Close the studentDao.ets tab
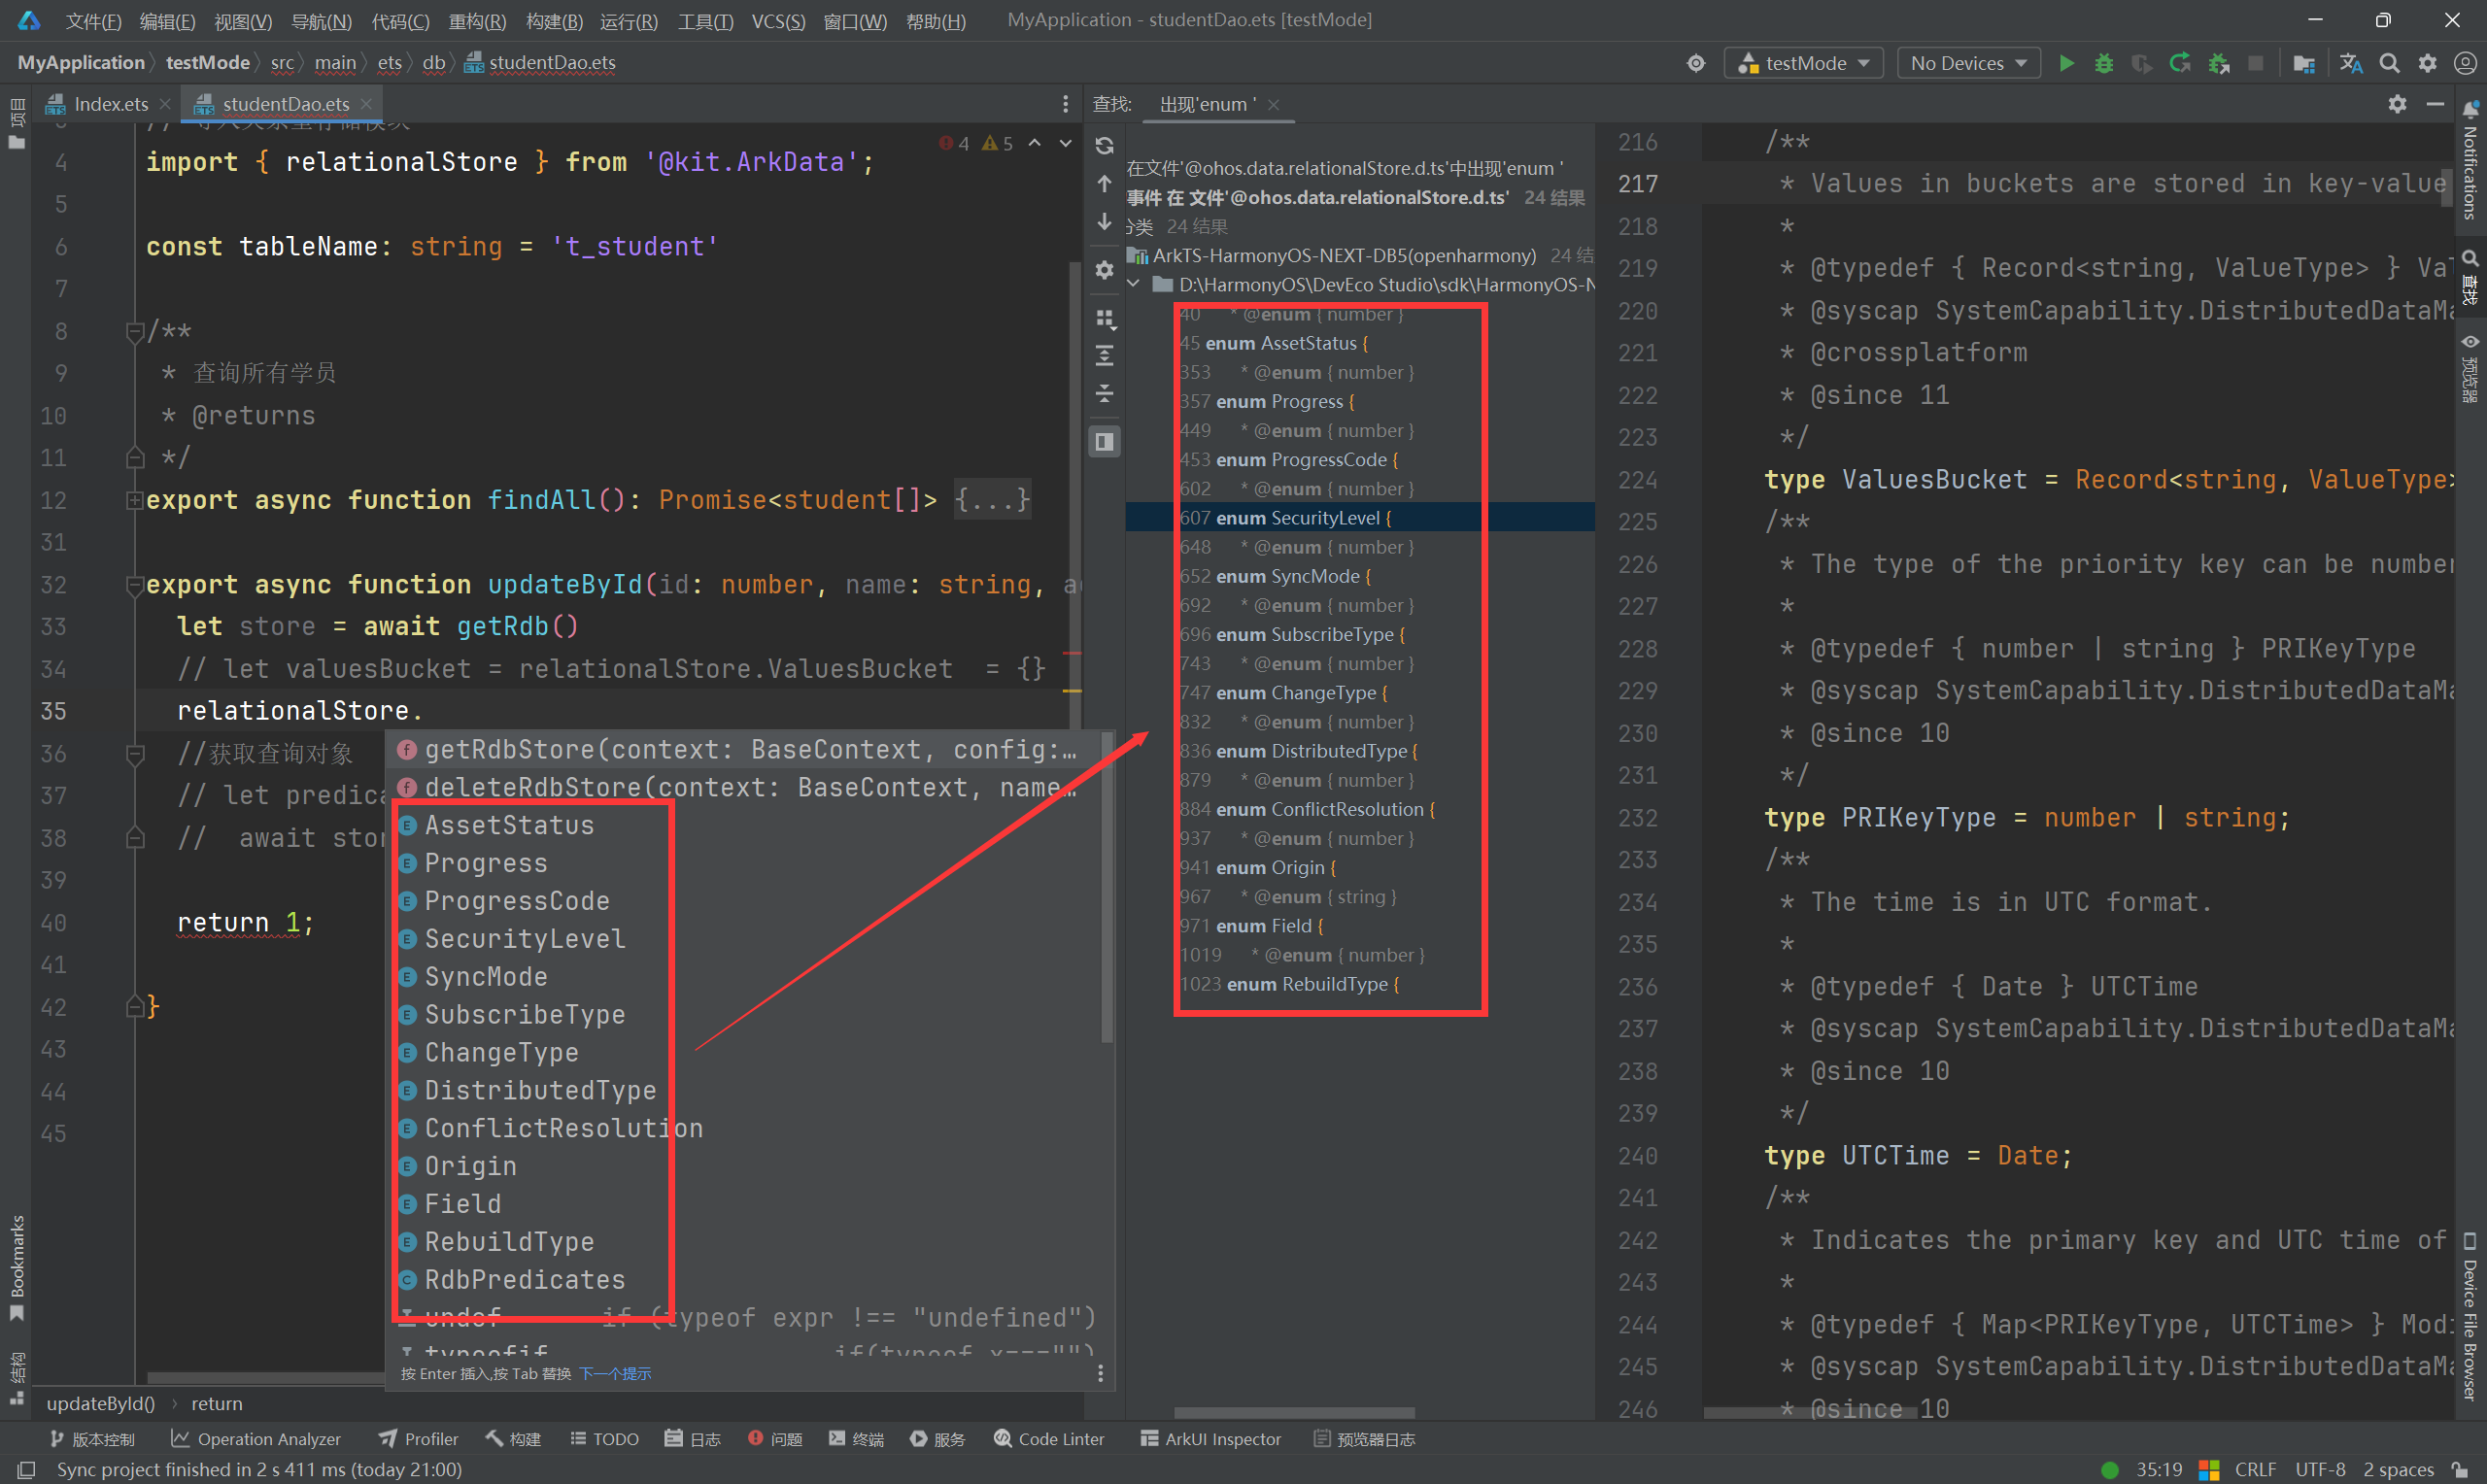Screen dimensions: 2487x1484 366,104
